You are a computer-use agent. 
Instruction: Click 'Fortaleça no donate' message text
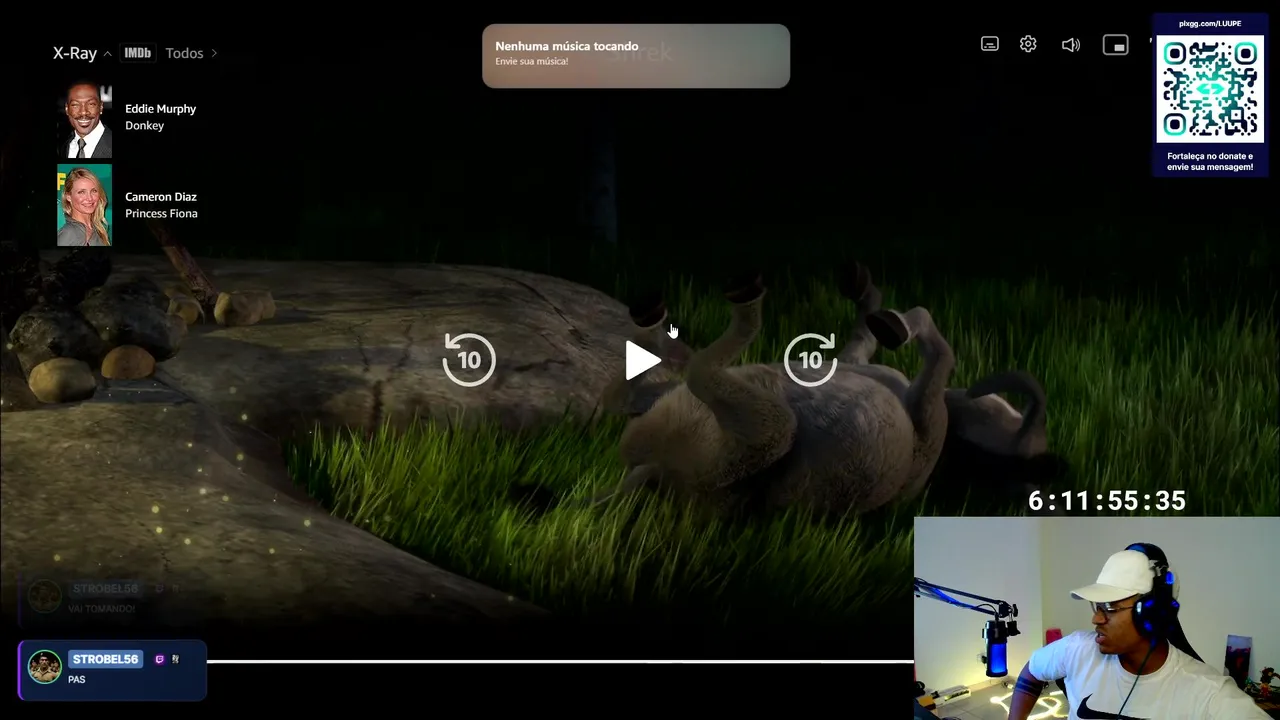pyautogui.click(x=1210, y=162)
